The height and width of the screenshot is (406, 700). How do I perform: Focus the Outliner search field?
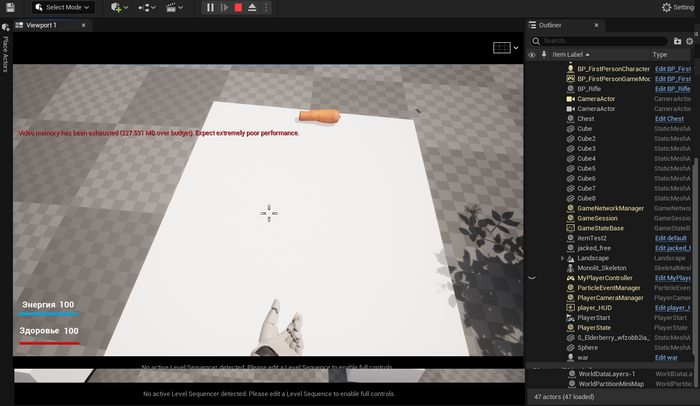click(x=599, y=41)
